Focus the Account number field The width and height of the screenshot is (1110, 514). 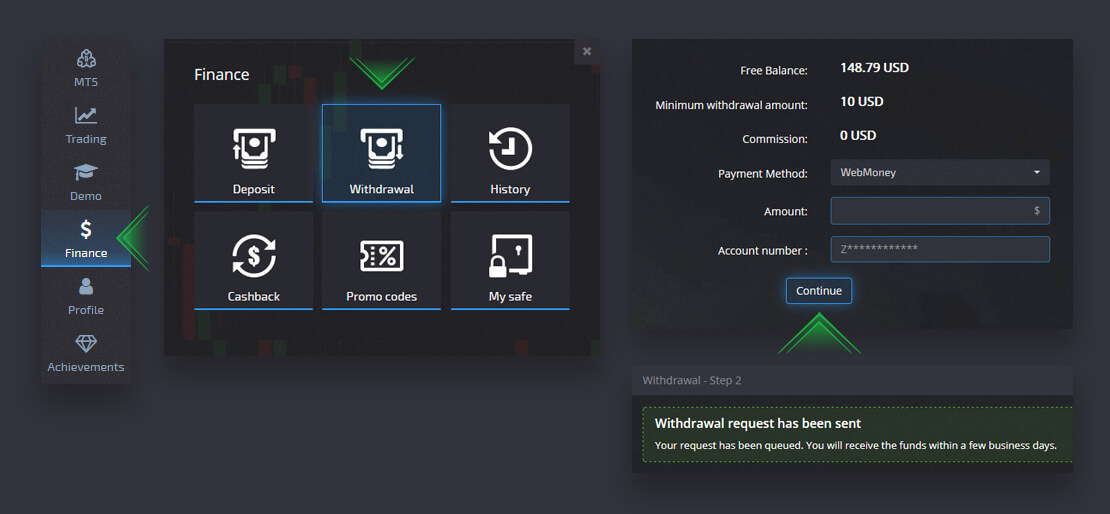[x=940, y=249]
